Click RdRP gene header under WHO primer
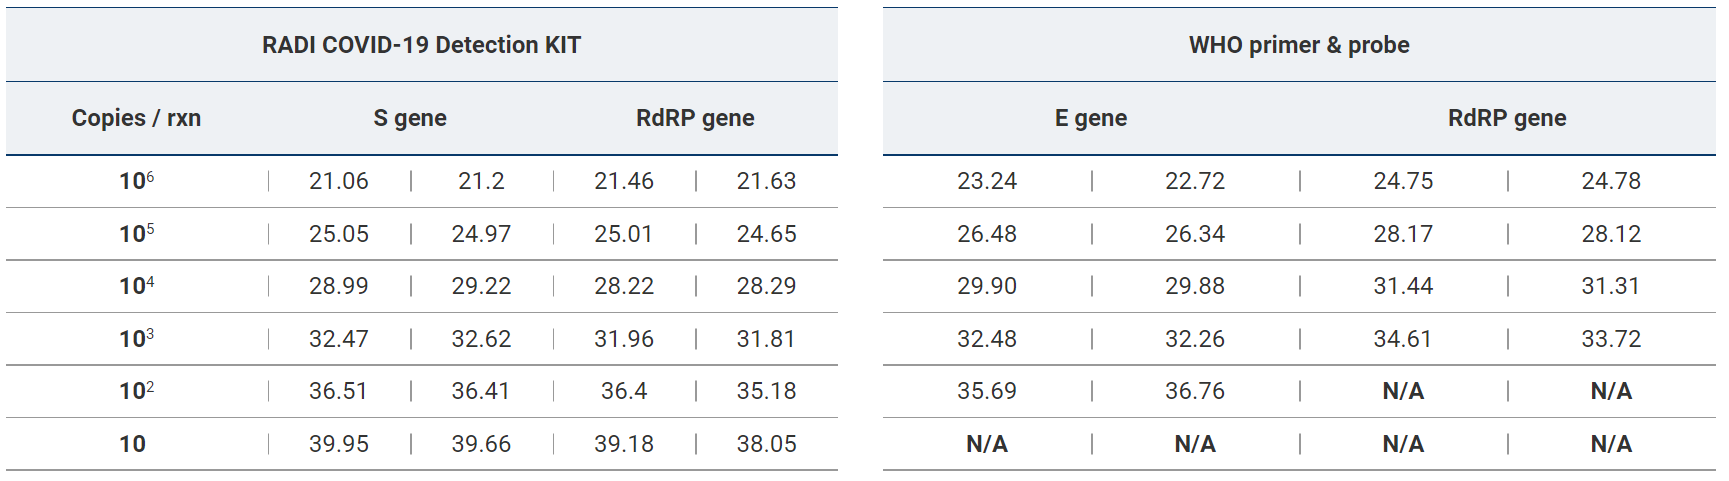Screen dimensions: 1729x481 coord(1507,118)
